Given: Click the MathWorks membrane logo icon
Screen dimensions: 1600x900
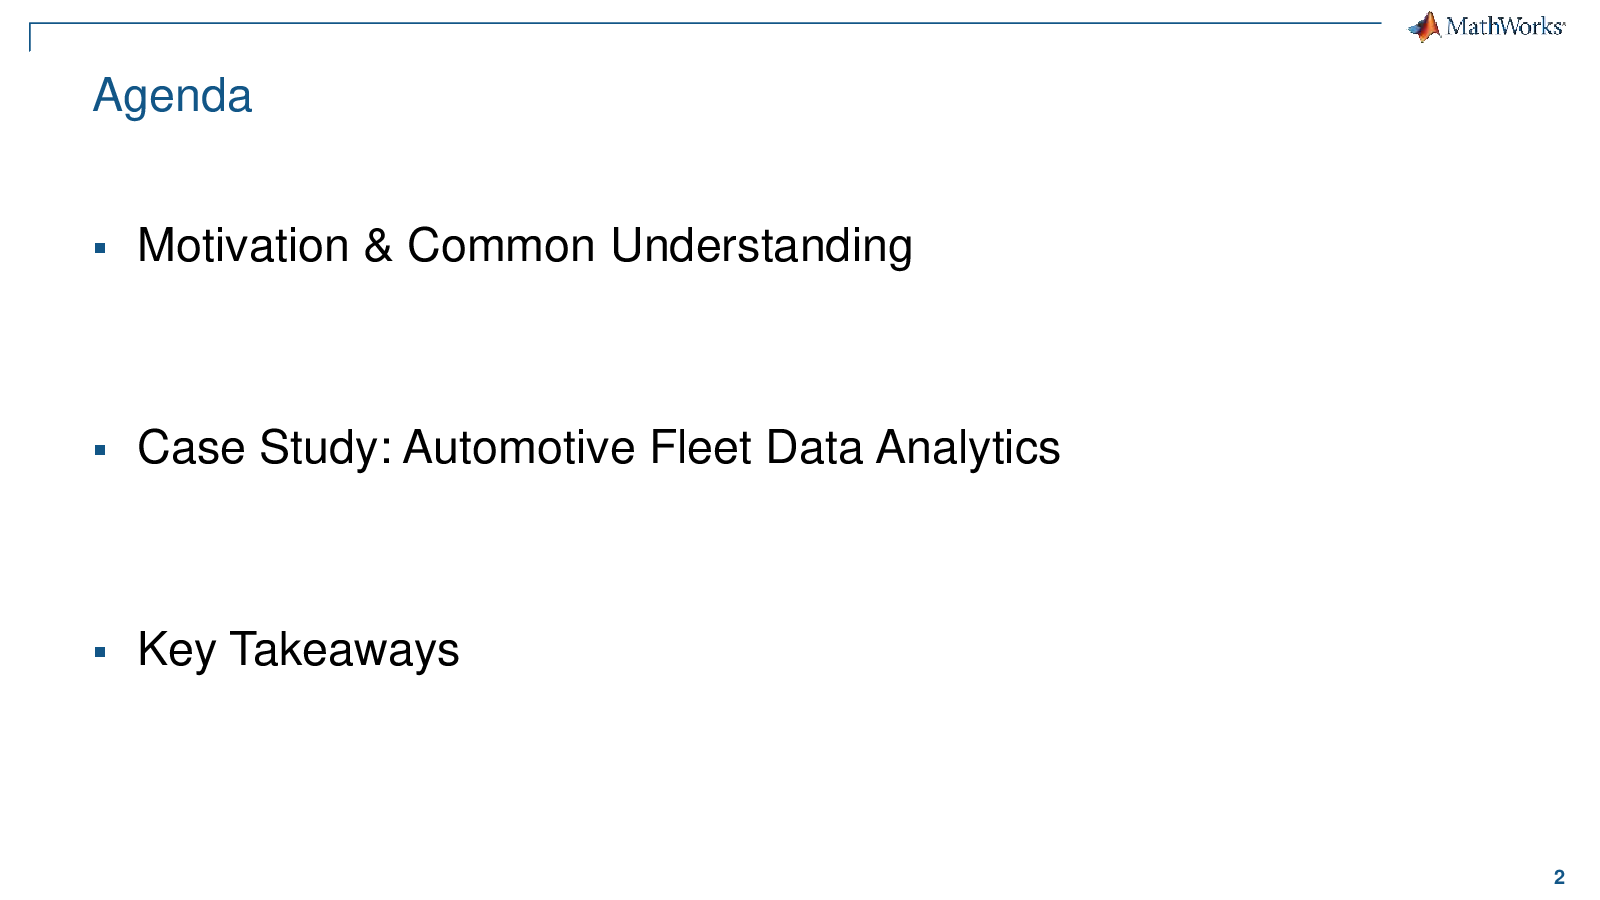Looking at the screenshot, I should click(x=1424, y=26).
